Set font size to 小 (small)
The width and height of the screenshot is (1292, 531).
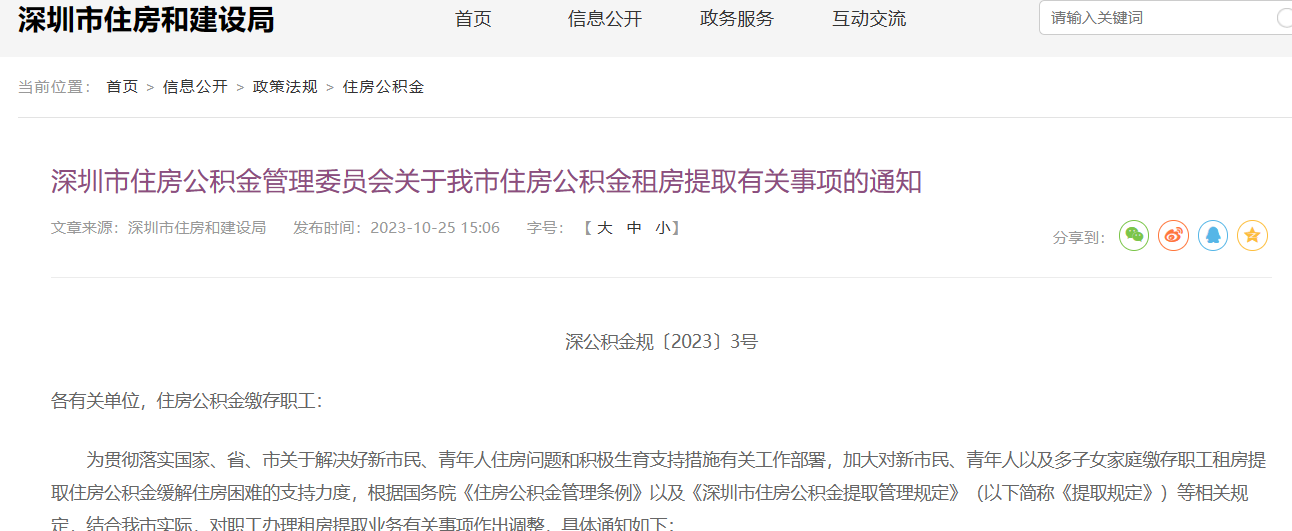(663, 228)
